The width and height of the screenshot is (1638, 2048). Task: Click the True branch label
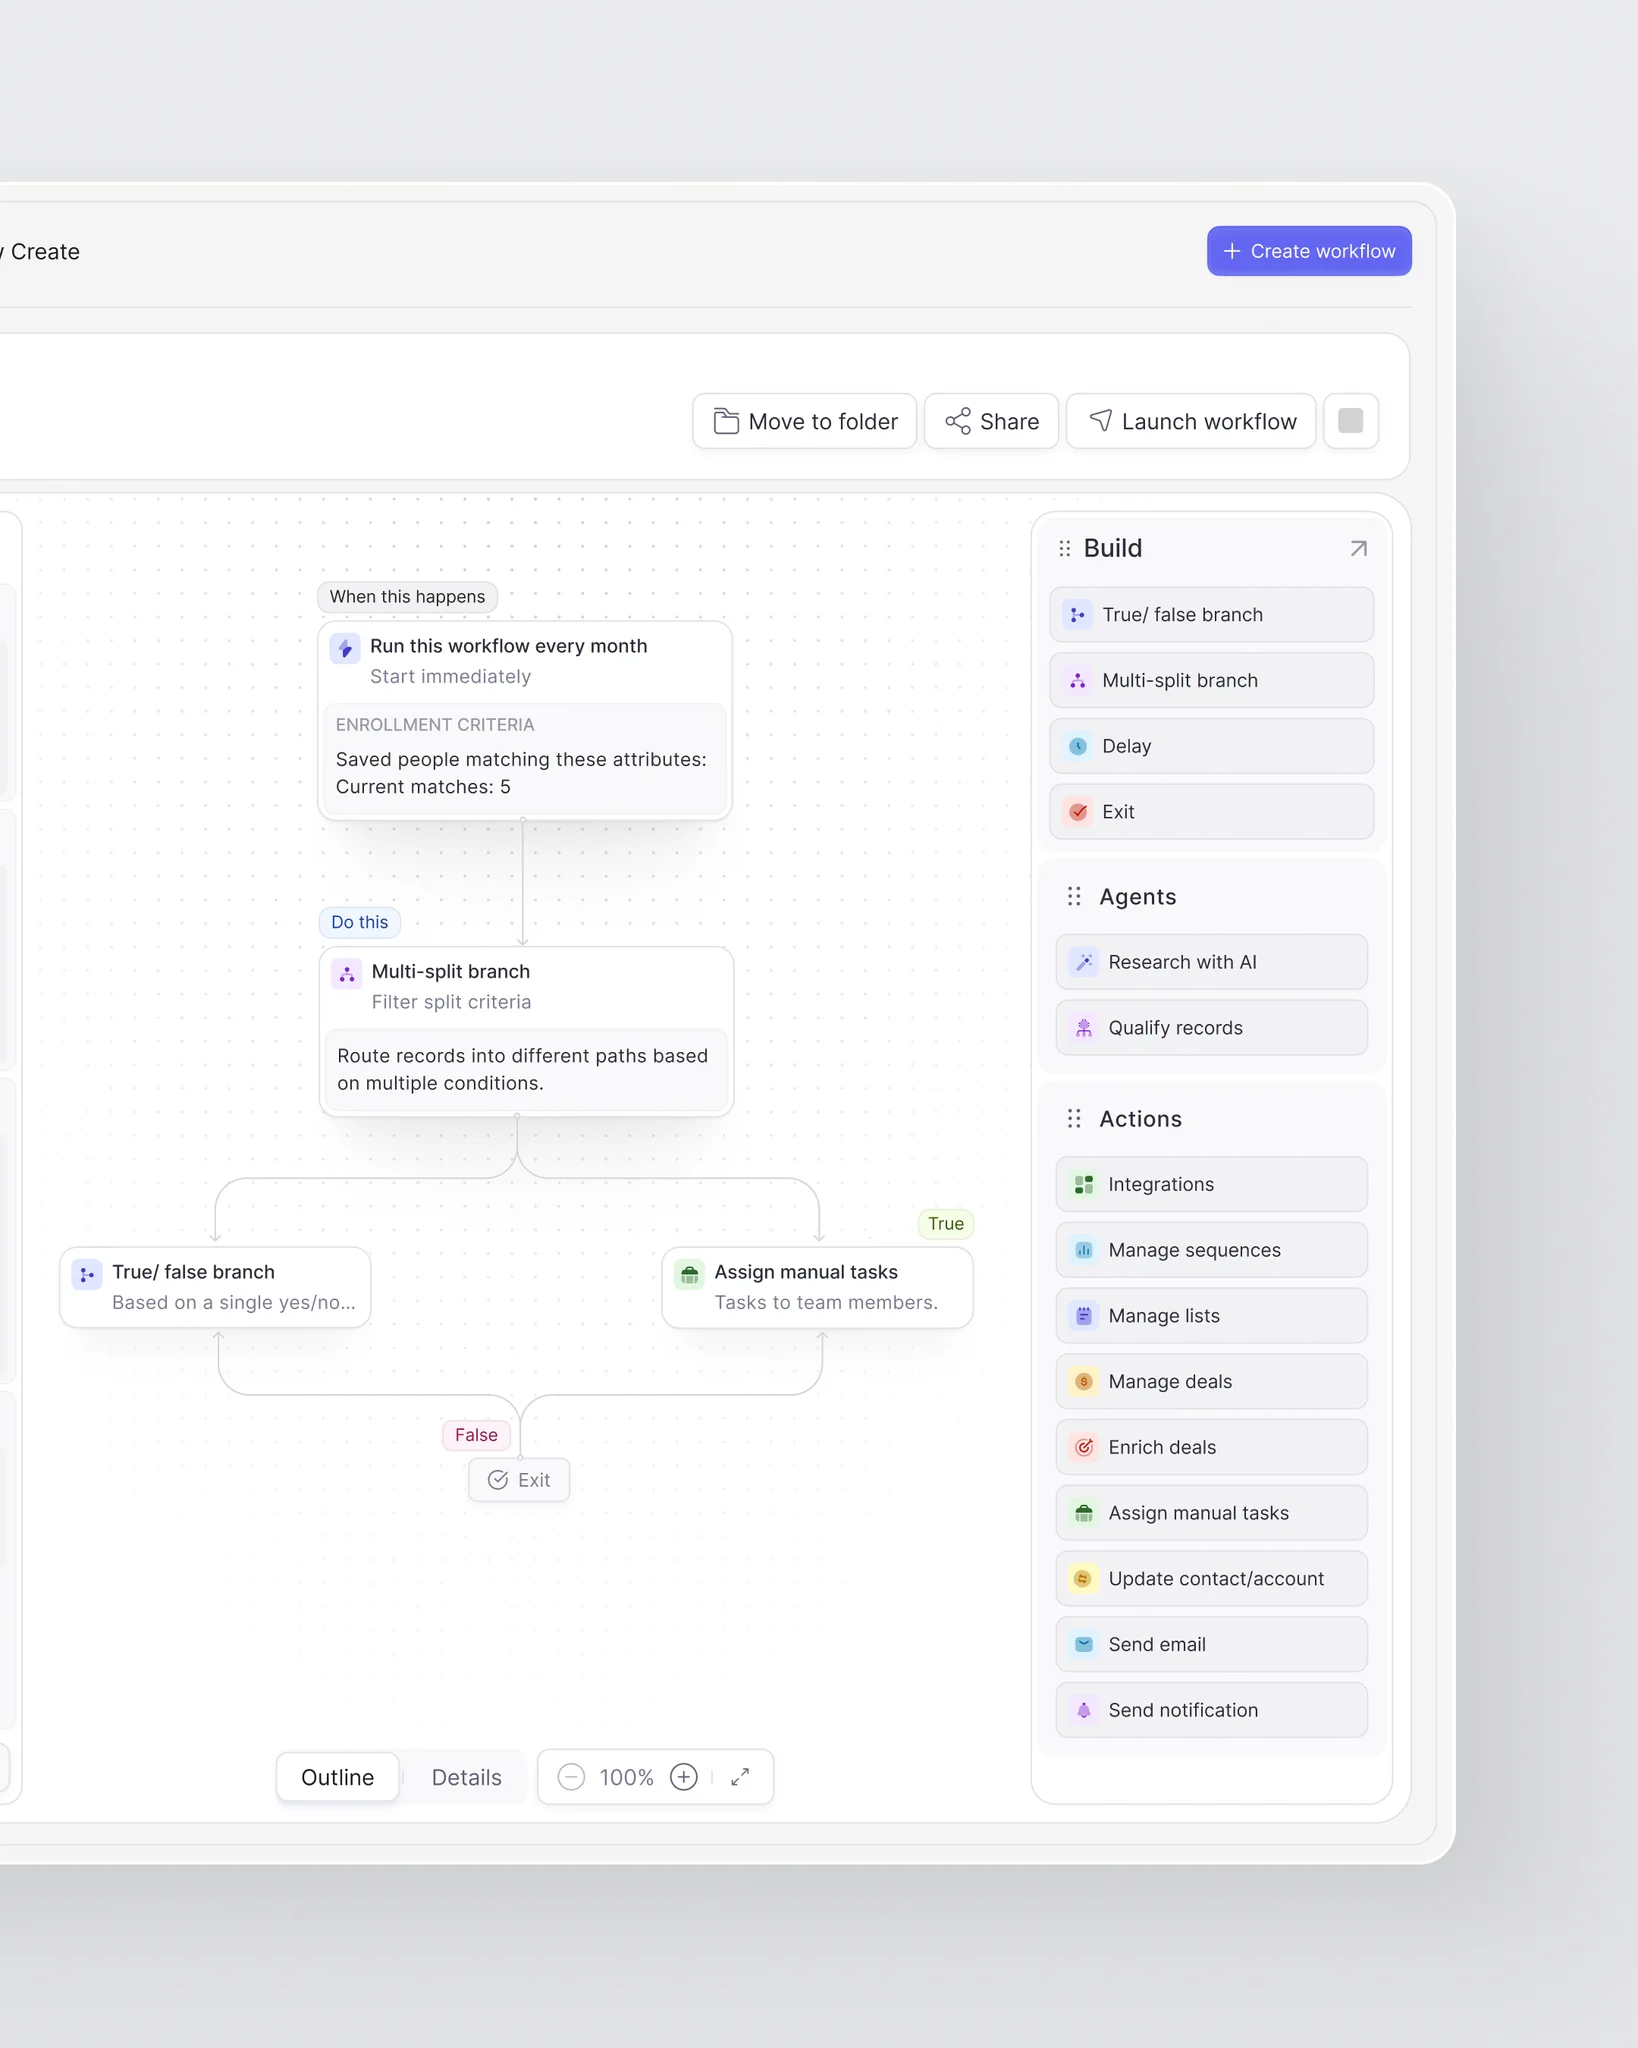[946, 1224]
